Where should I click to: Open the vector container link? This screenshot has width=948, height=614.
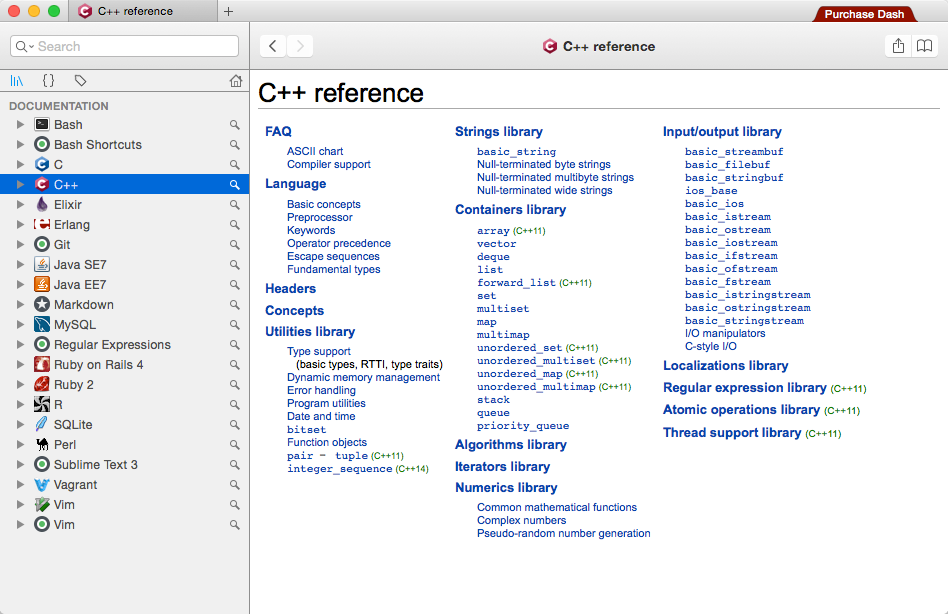496,244
